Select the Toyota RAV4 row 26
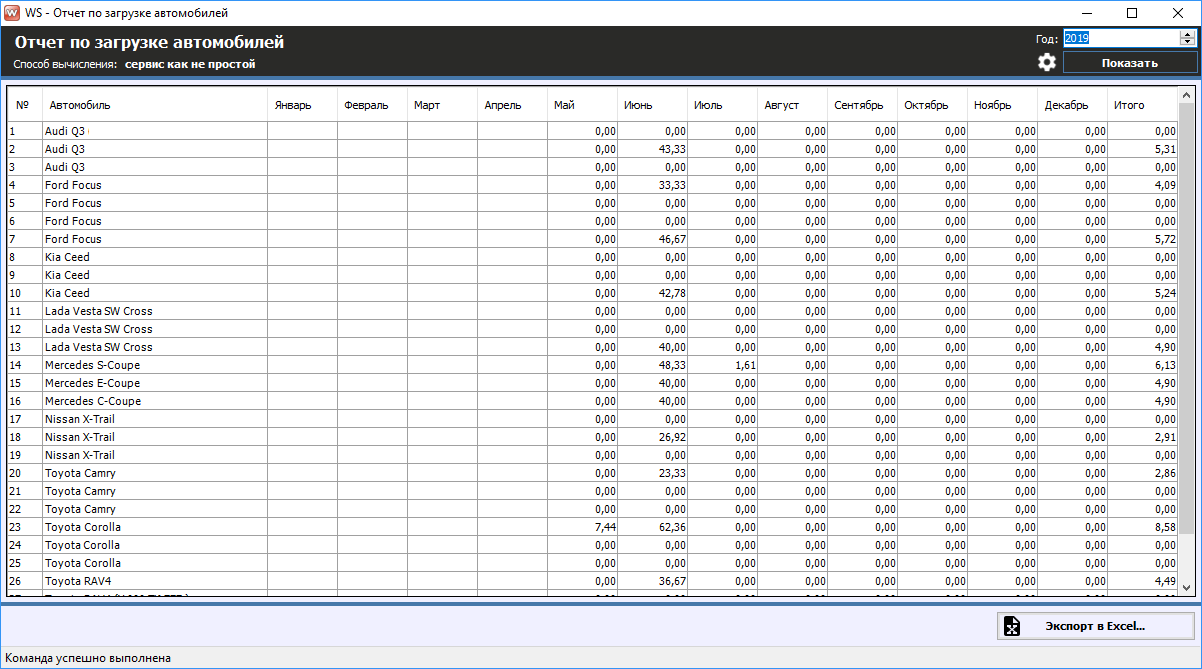 [593, 581]
